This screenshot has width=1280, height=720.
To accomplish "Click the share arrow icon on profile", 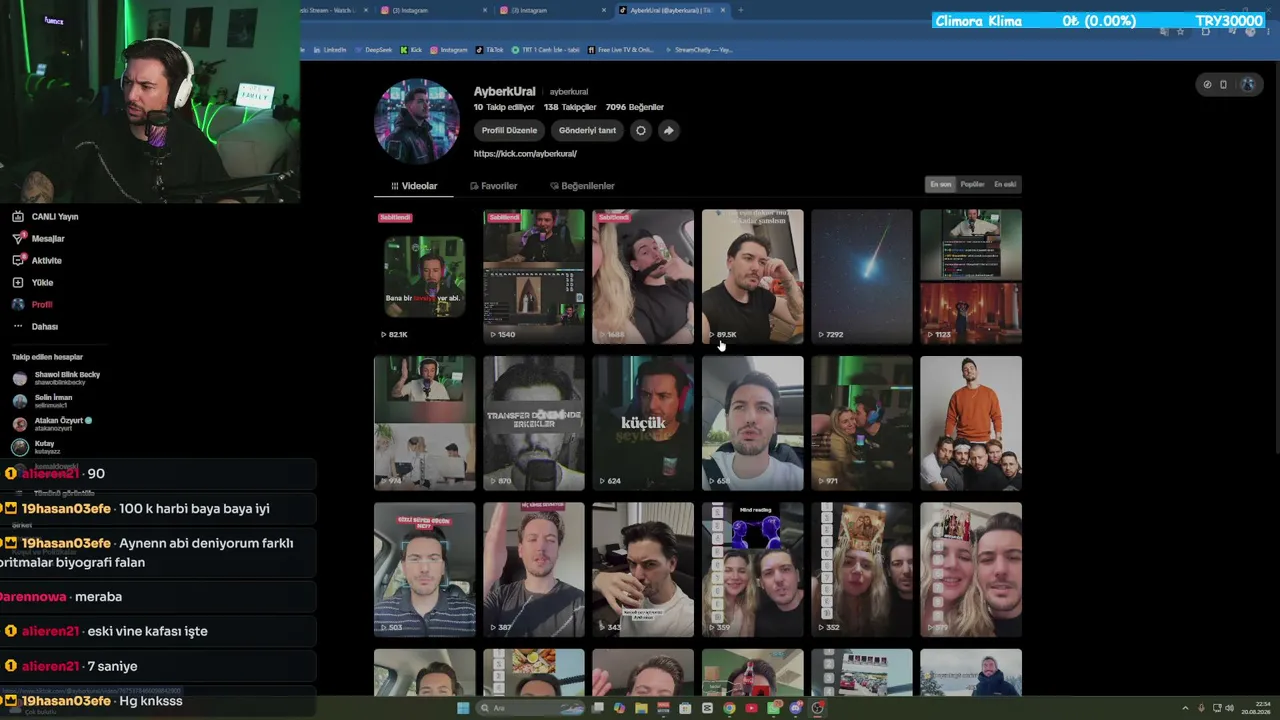I will point(669,130).
